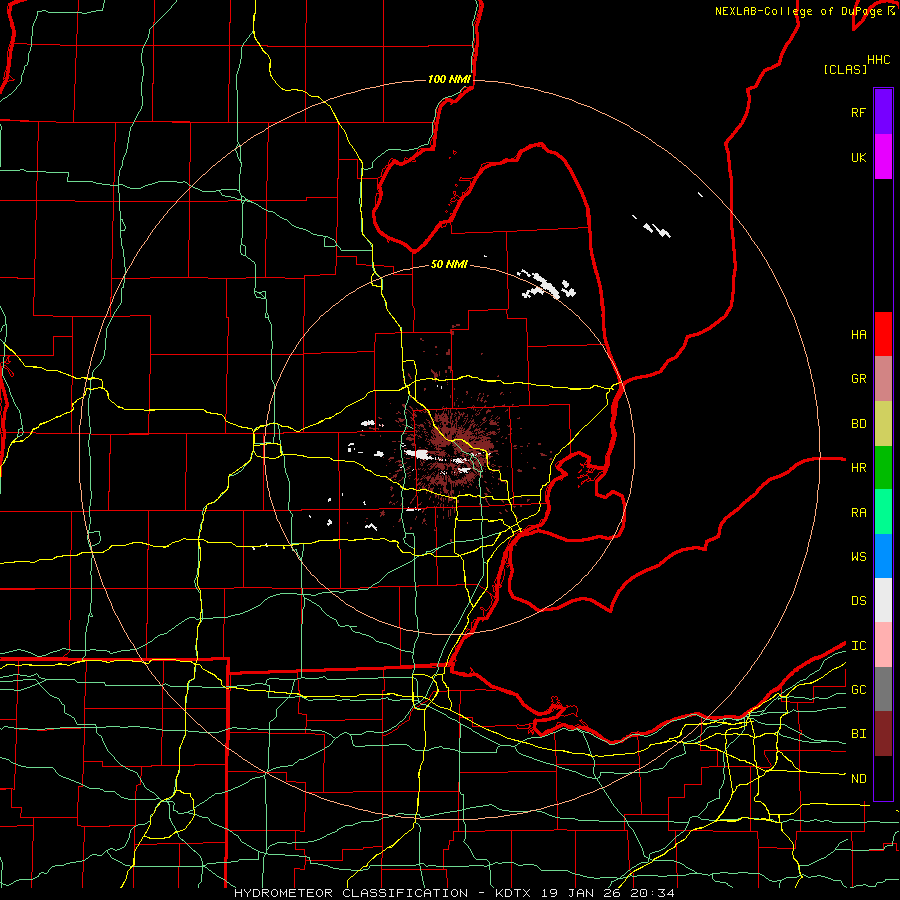The image size is (900, 900).
Task: Click the WS blue legend swatch
Action: 883,556
